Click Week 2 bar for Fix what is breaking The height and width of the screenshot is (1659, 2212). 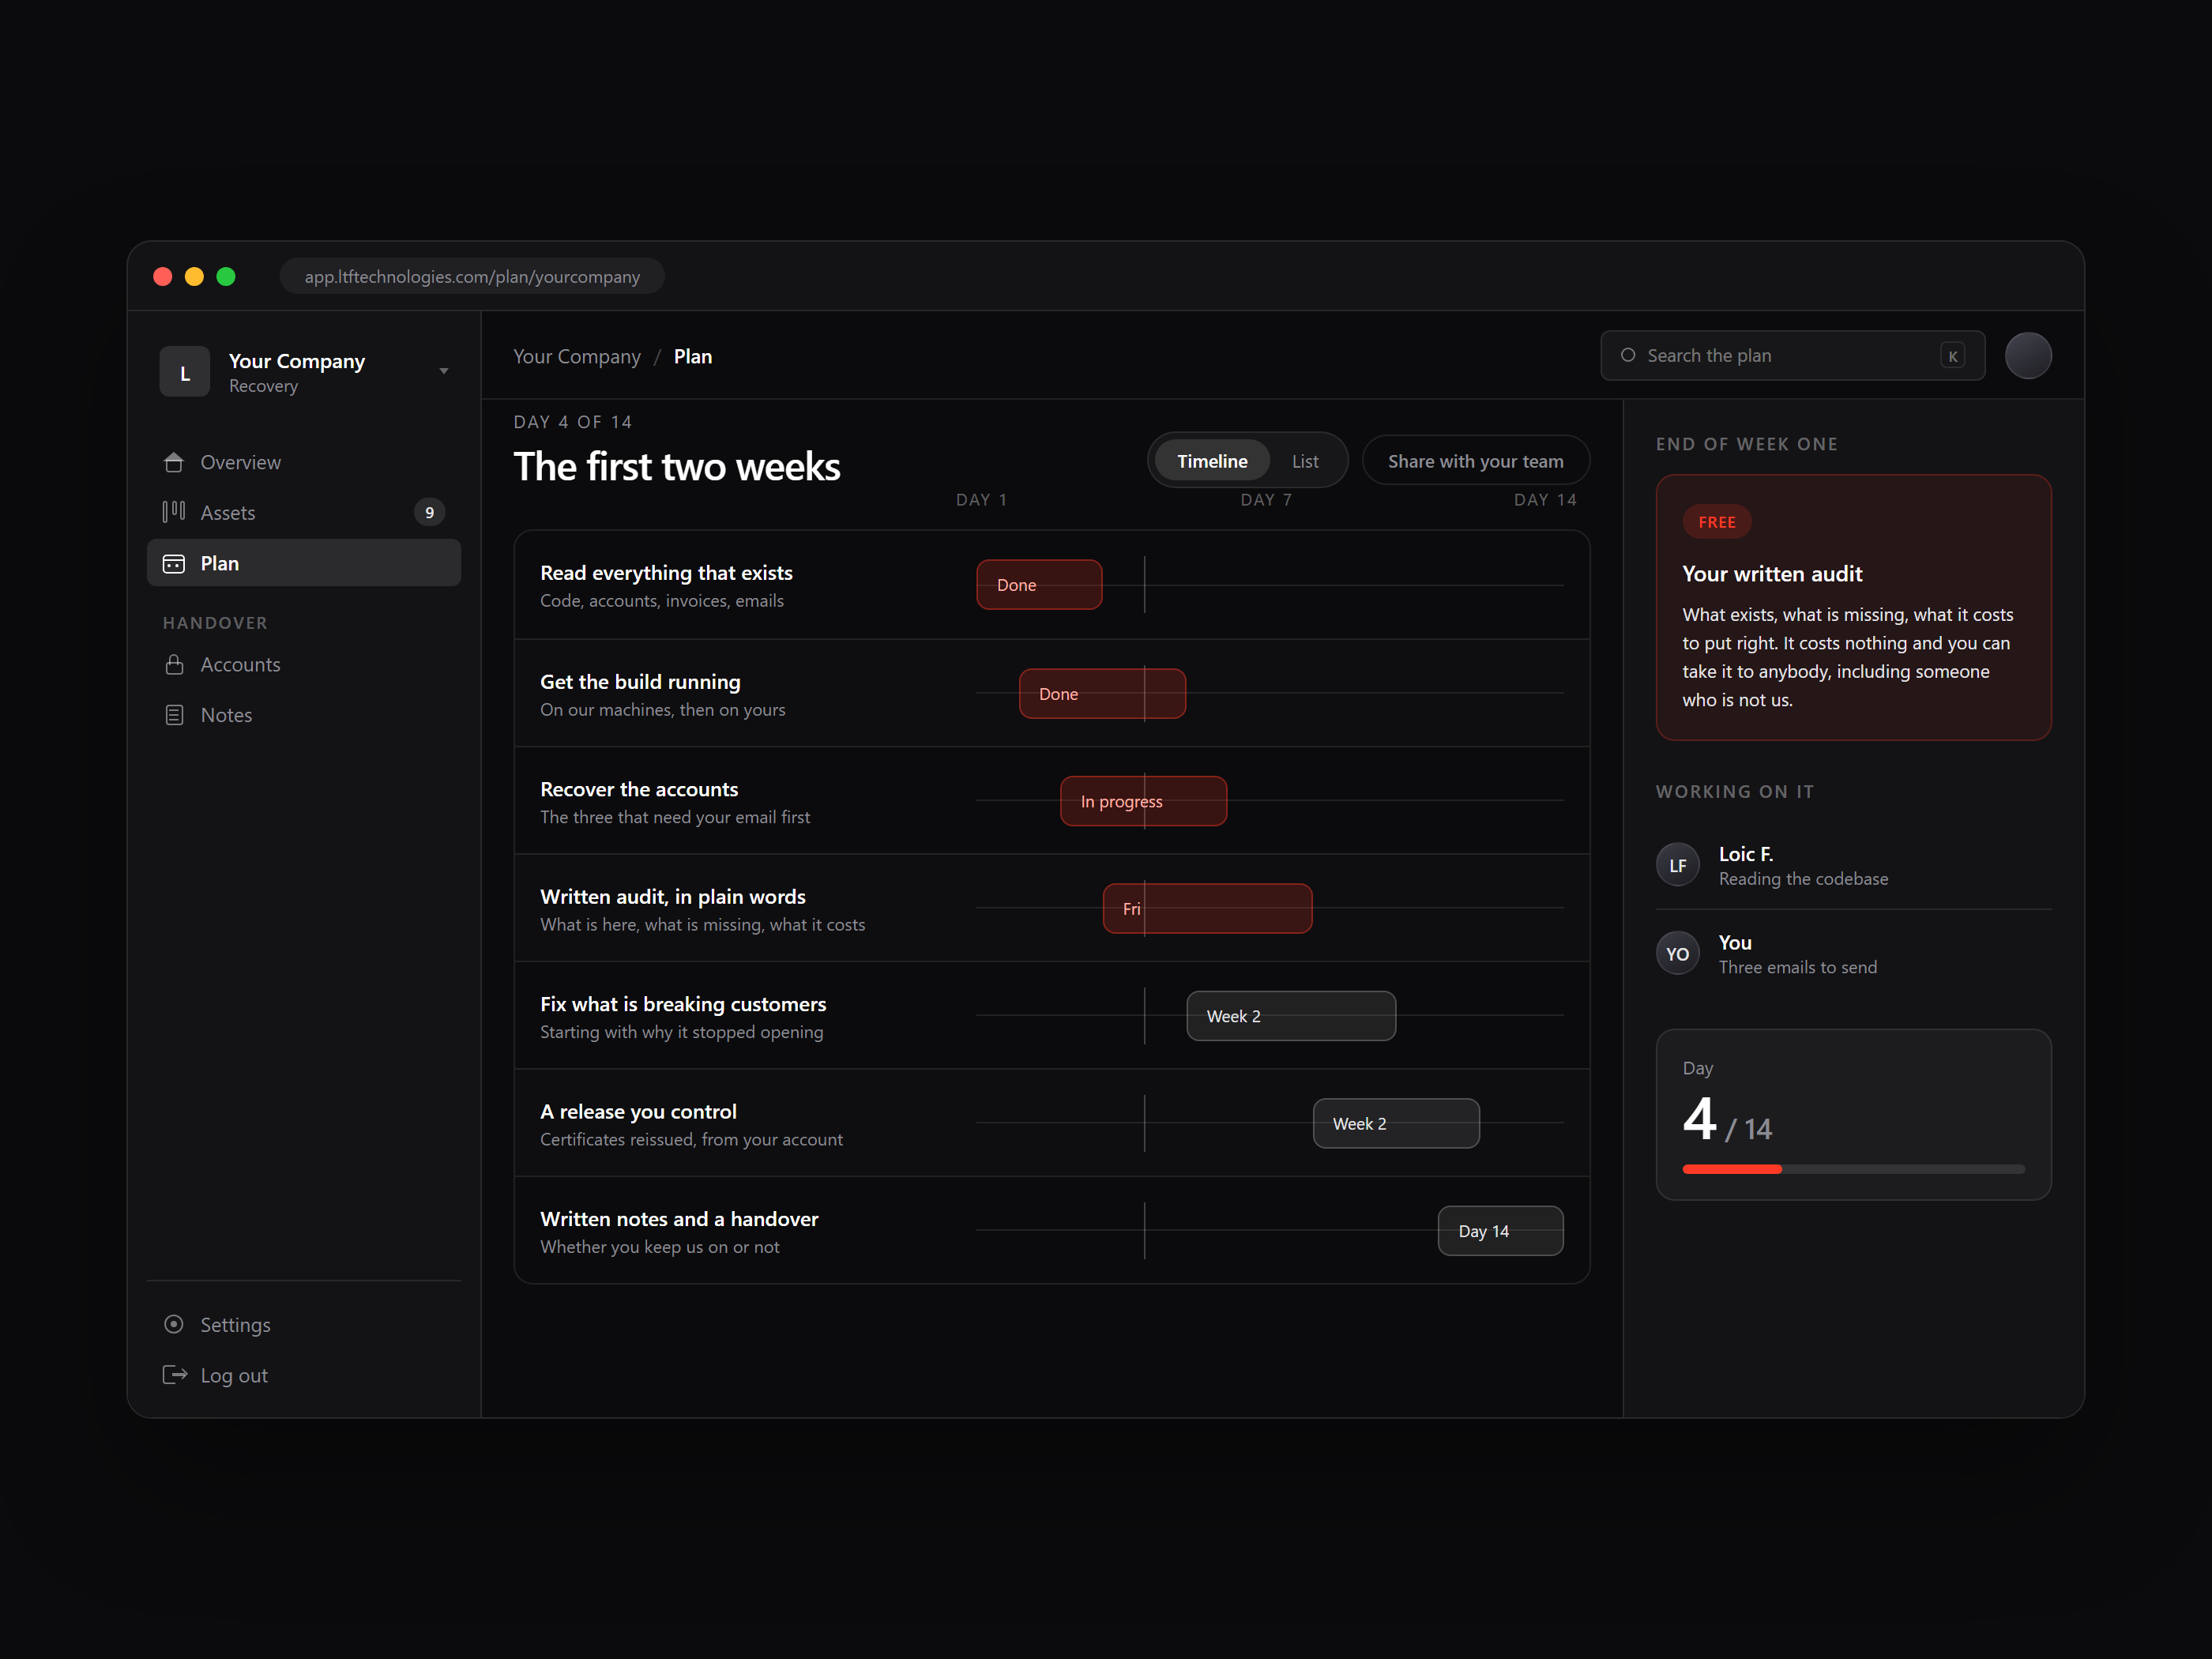click(x=1291, y=1016)
